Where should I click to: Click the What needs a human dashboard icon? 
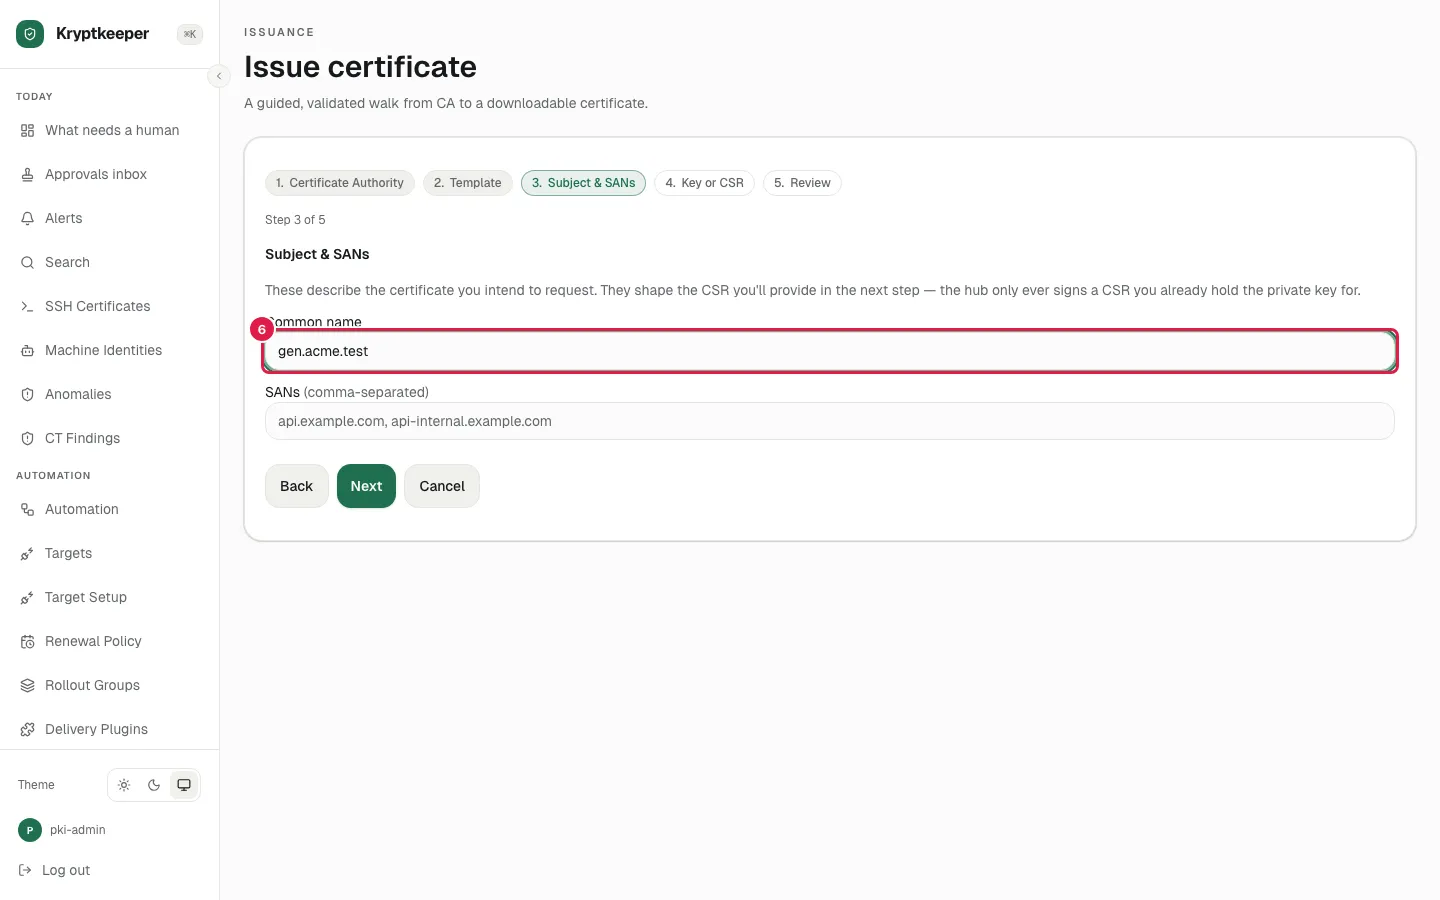click(27, 131)
